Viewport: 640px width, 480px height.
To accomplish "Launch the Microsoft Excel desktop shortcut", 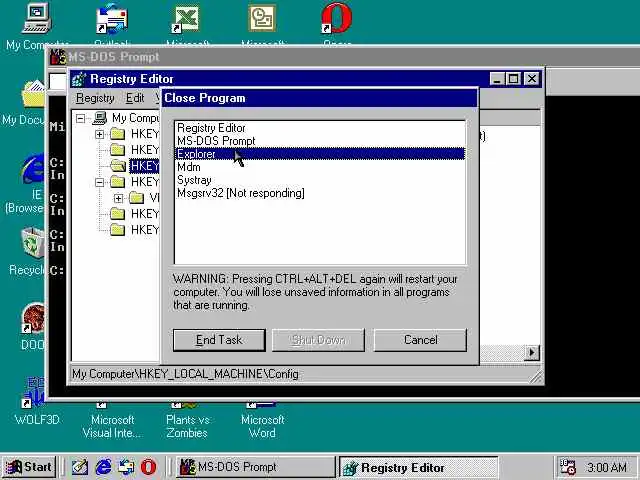I will [186, 19].
